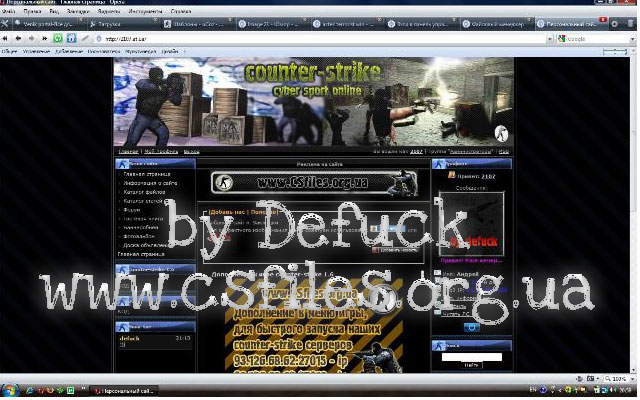Open the Закладки menu
The height and width of the screenshot is (400, 640).
point(78,11)
